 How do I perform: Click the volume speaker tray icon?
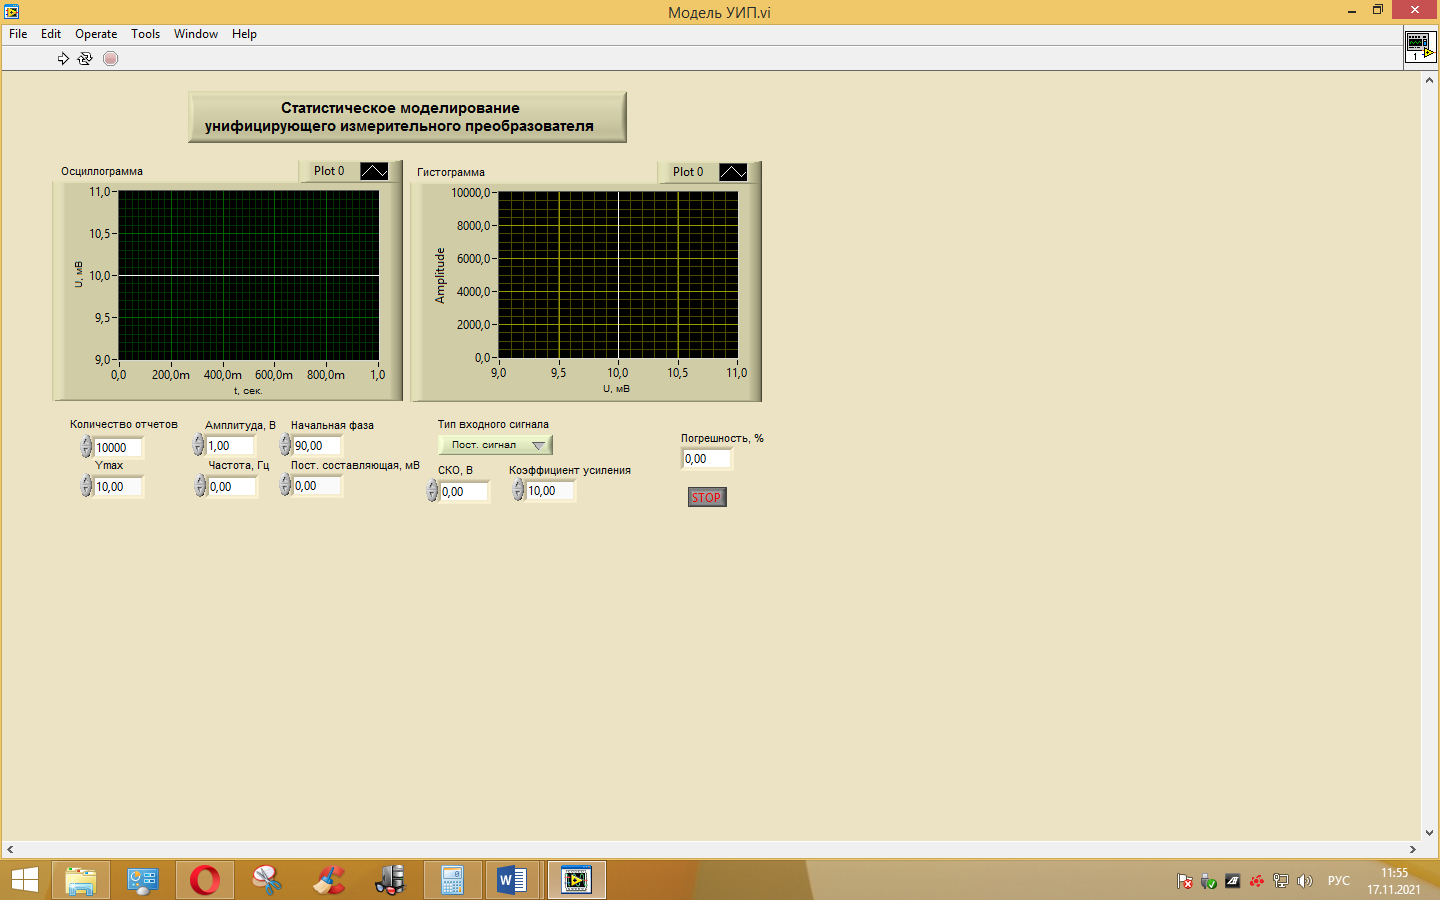pos(1304,881)
